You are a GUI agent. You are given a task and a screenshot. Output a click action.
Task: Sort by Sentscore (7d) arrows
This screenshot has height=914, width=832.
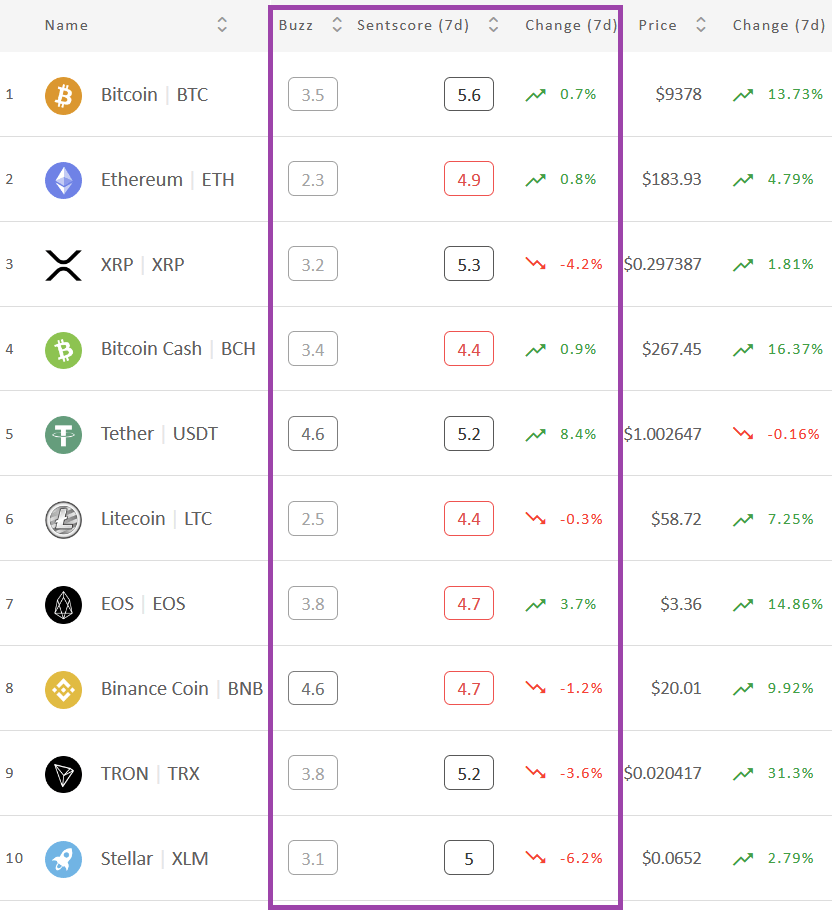tap(493, 24)
